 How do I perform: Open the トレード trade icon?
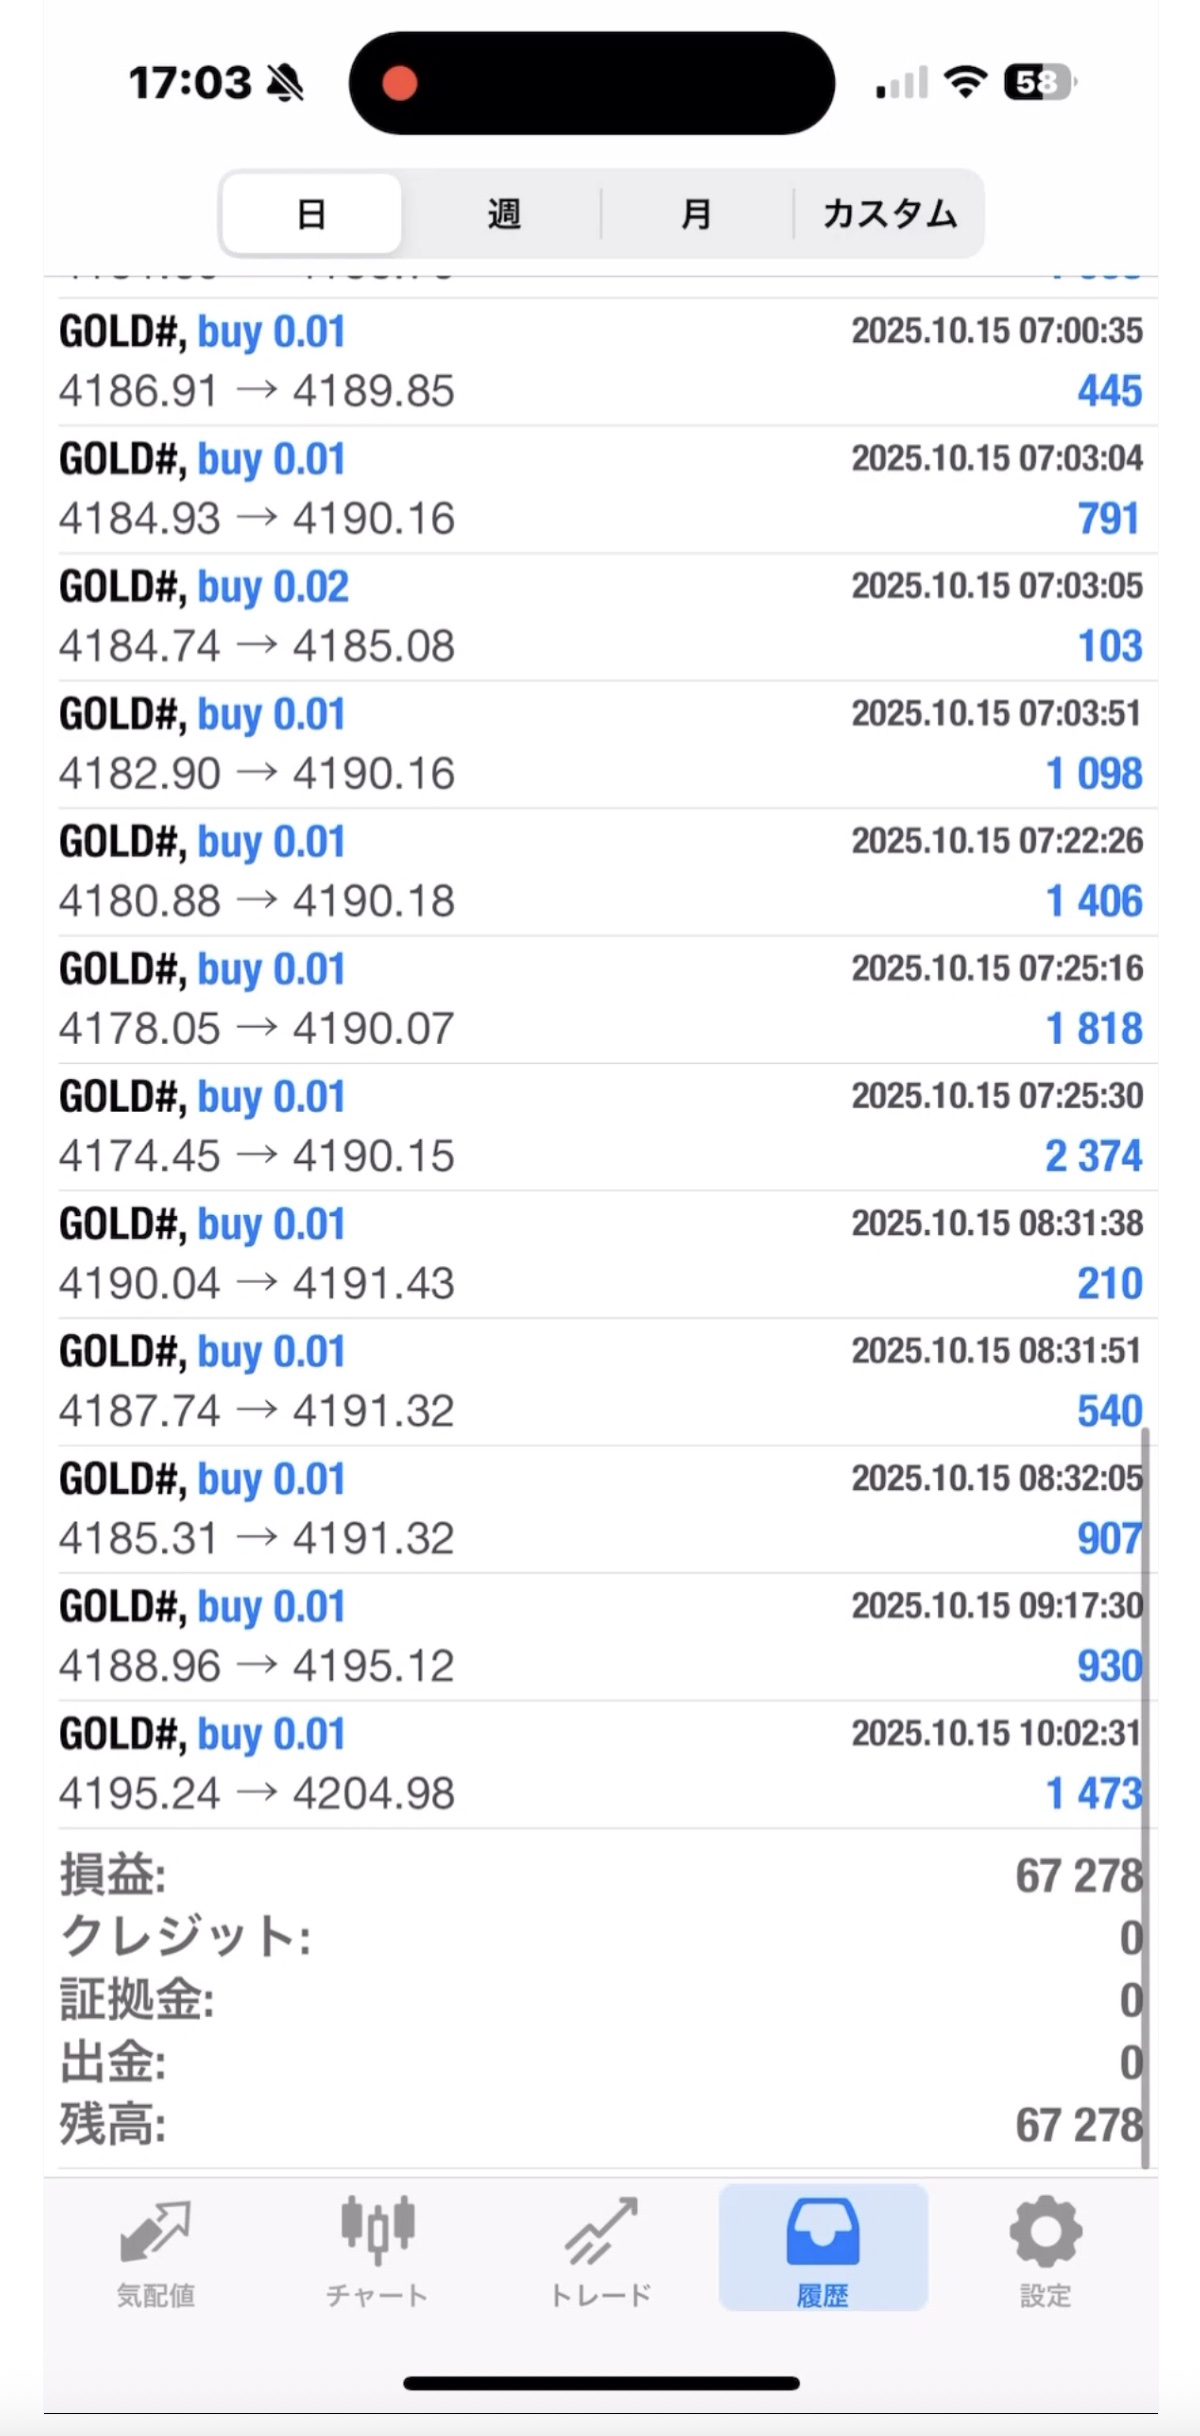600,2230
